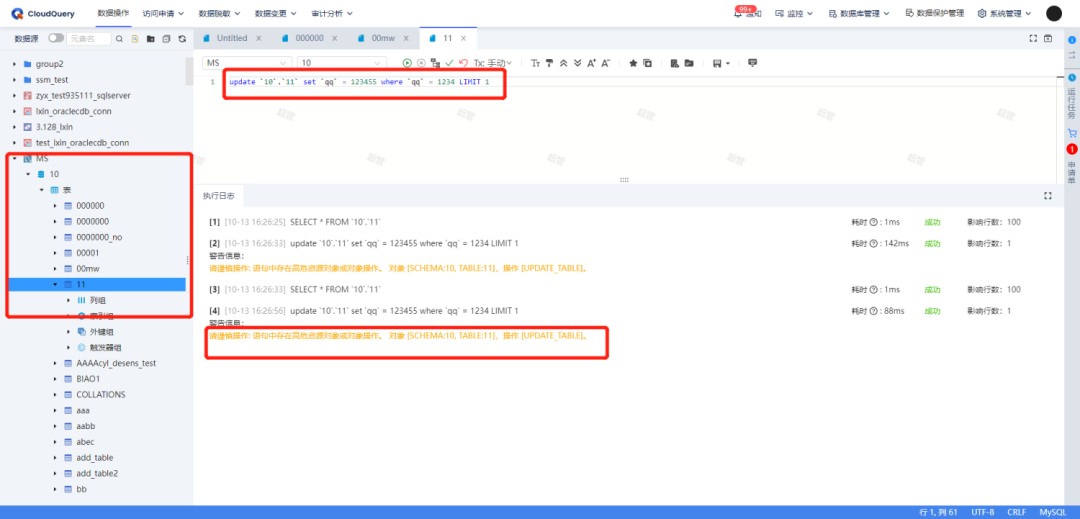Viewport: 1080px width, 519px height.
Task: Click the CloudQuery logo
Action: [x=43, y=13]
